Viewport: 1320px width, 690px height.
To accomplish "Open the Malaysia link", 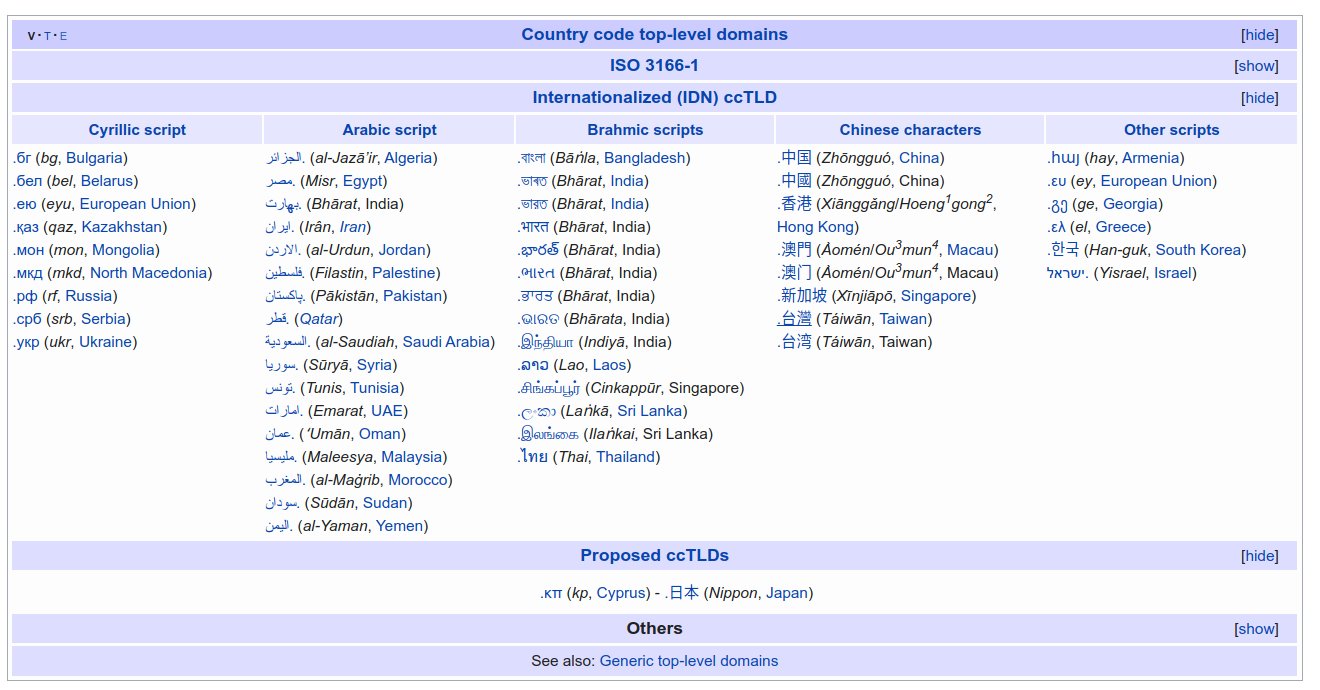I will point(411,457).
